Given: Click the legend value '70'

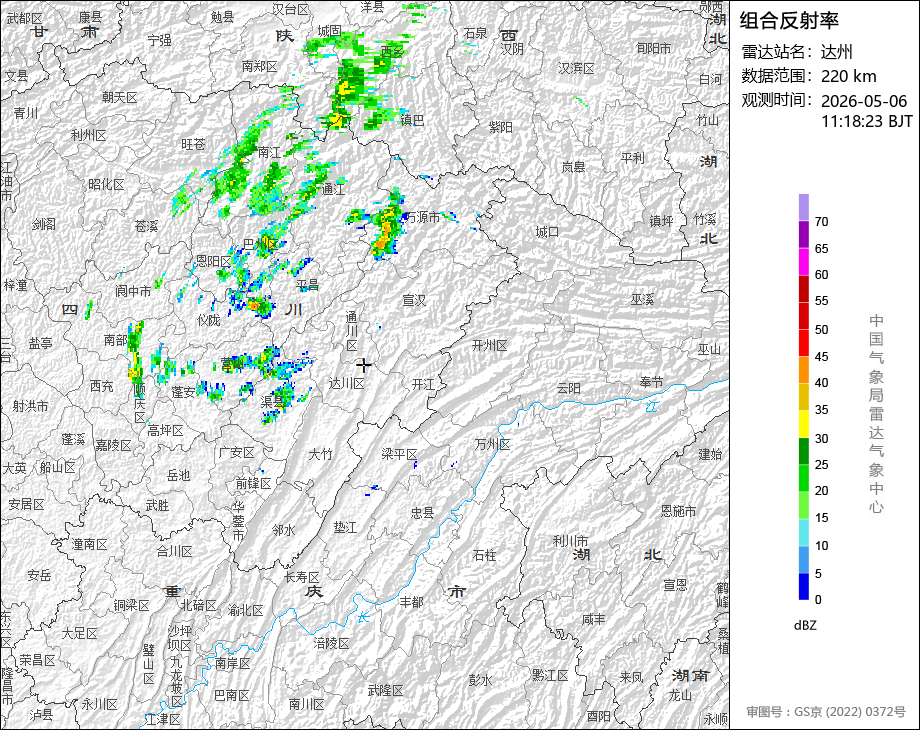Looking at the screenshot, I should (821, 222).
